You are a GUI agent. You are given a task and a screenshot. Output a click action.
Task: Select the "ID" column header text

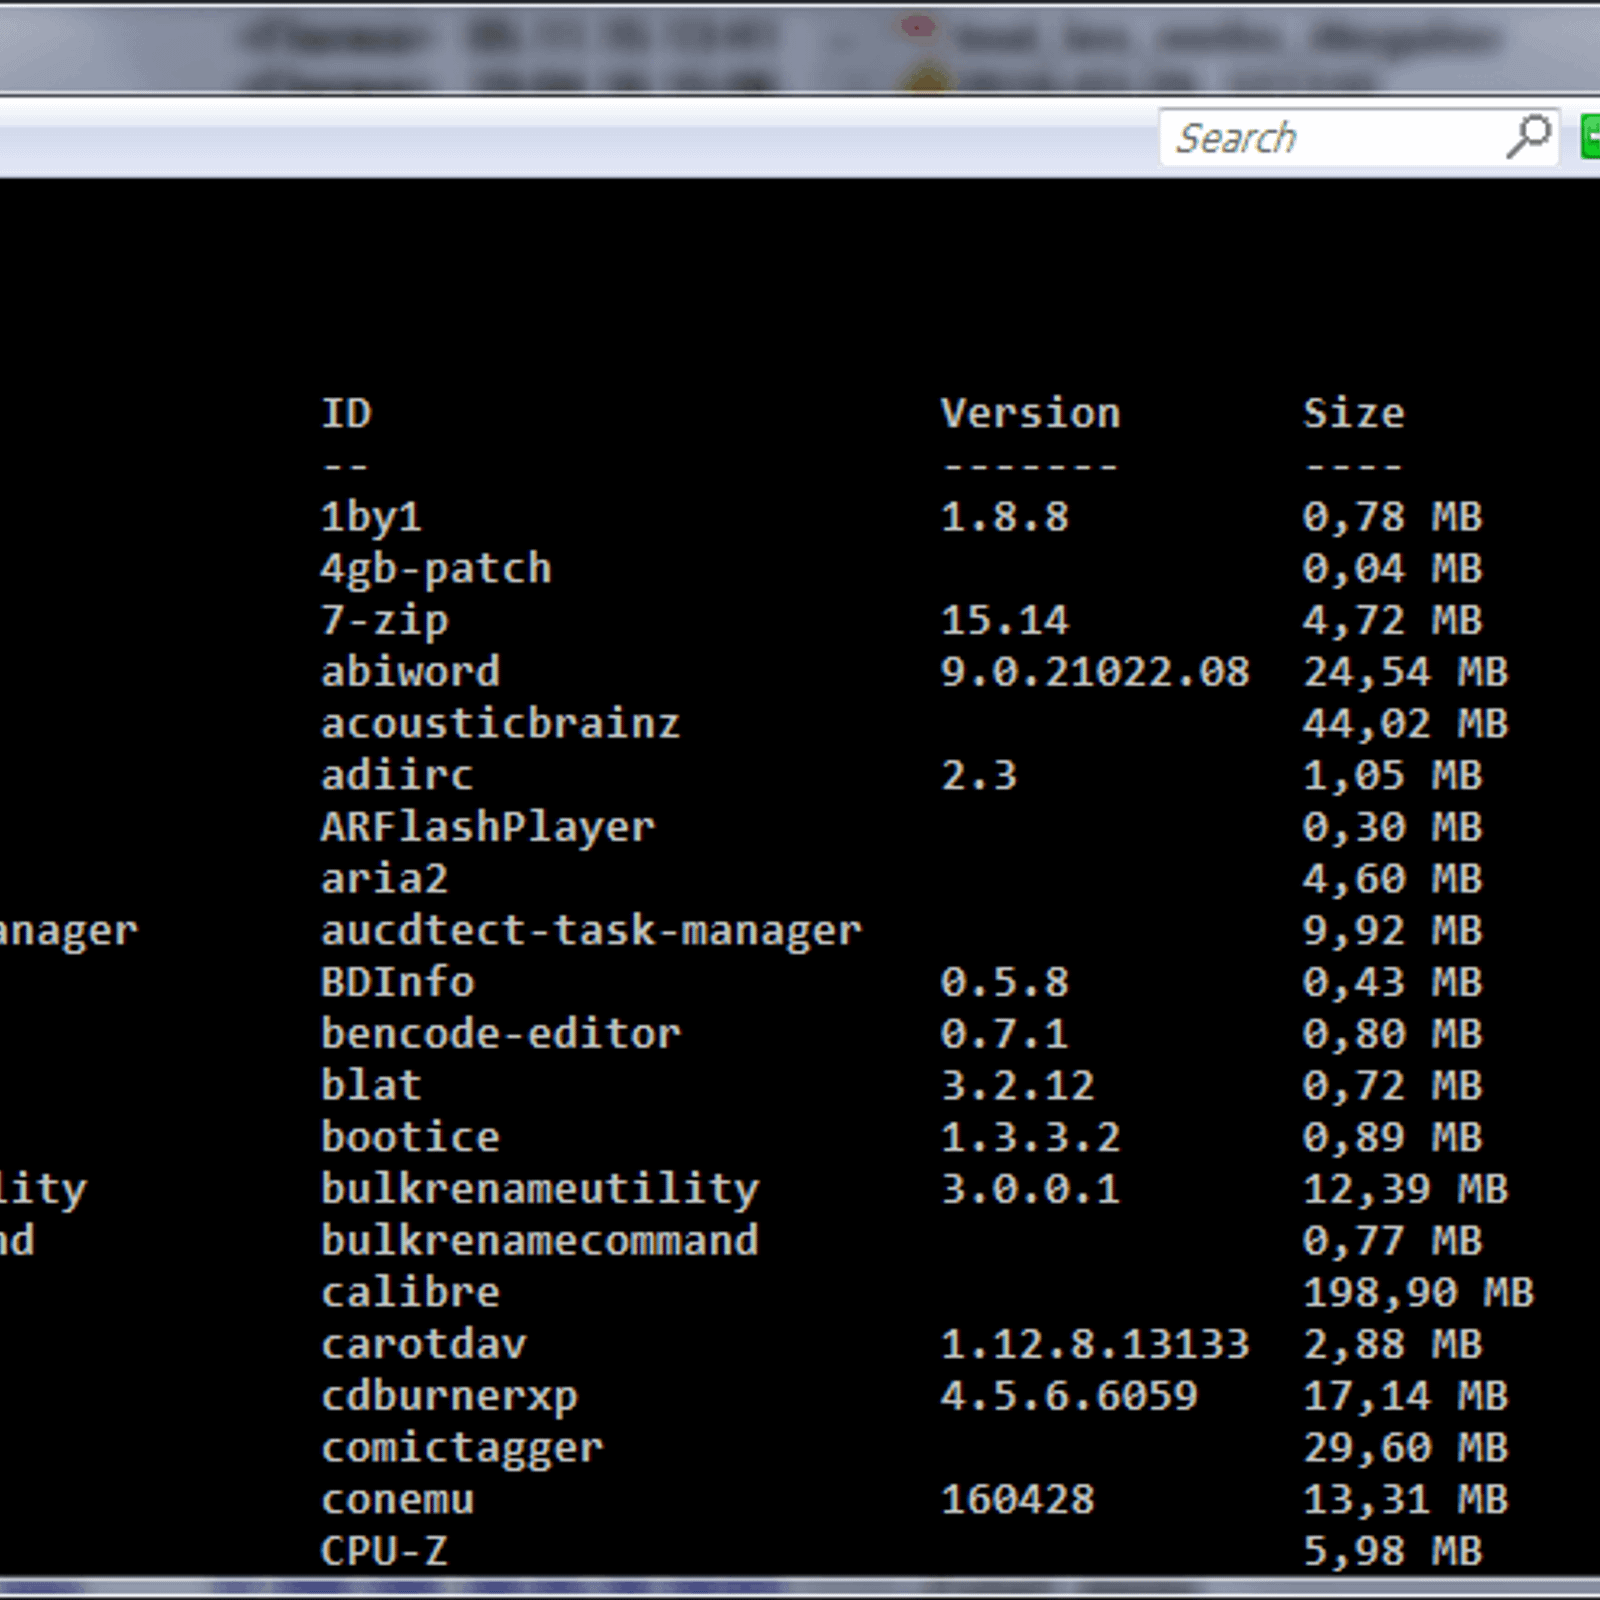(x=346, y=413)
